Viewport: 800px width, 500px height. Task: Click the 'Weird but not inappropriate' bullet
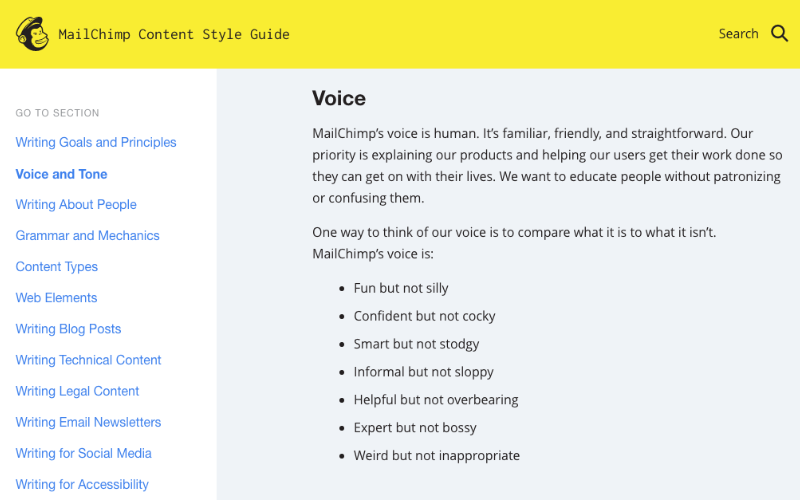click(x=436, y=456)
